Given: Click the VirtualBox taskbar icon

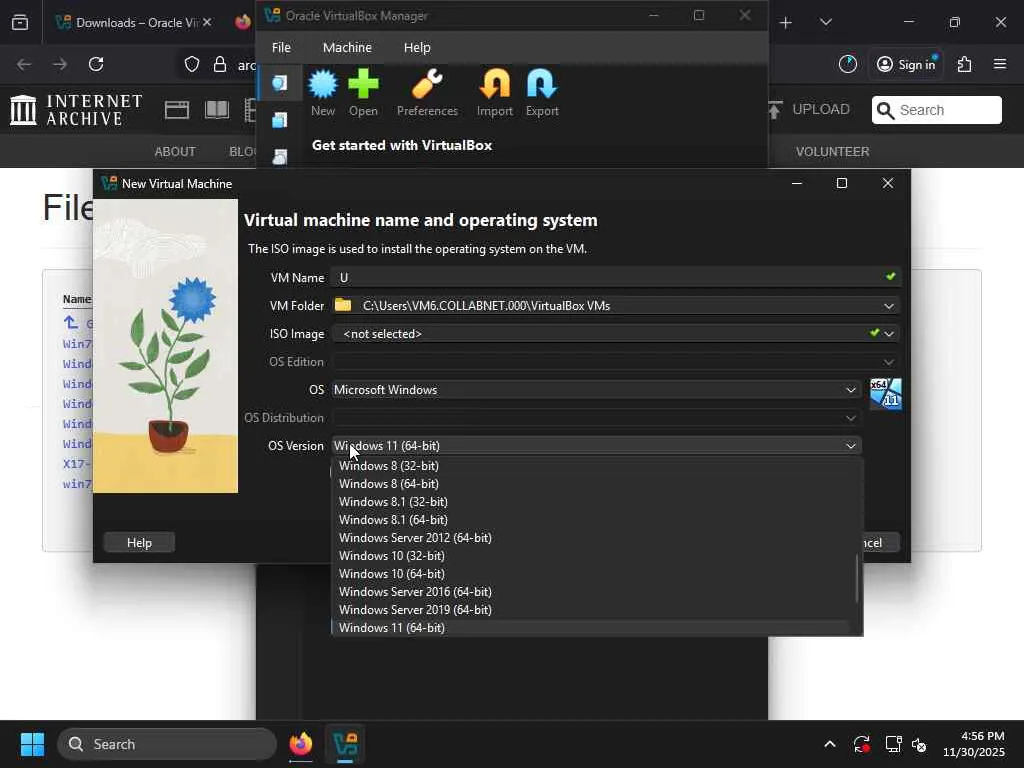Looking at the screenshot, I should (345, 744).
